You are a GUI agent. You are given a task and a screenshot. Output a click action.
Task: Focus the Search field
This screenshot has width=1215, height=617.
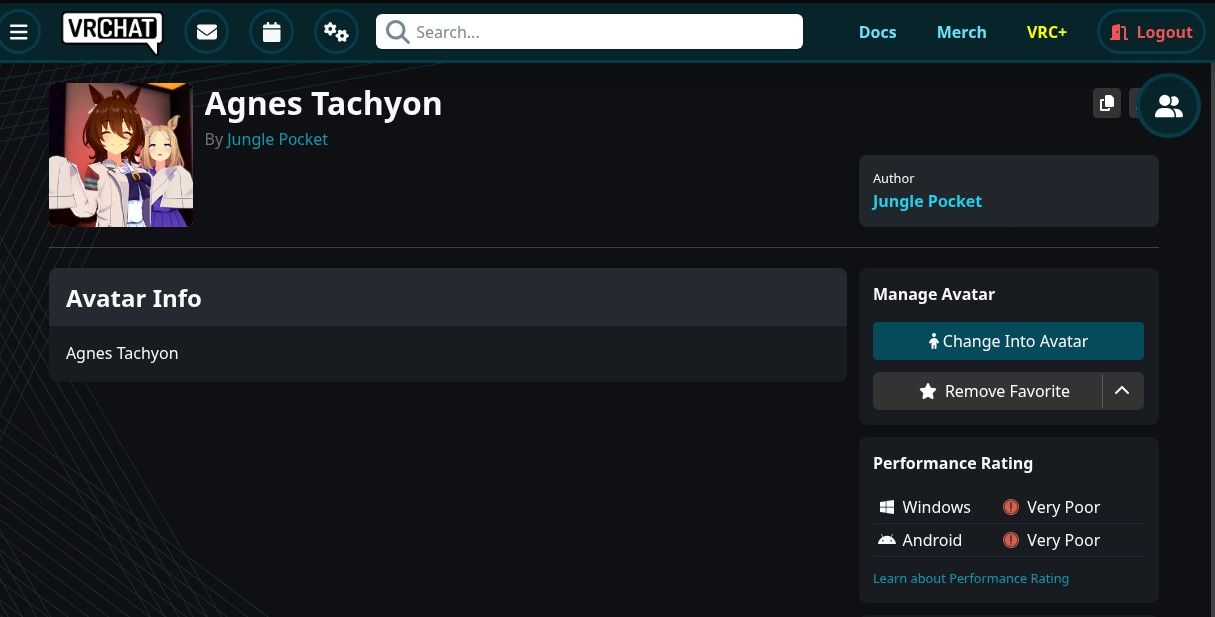click(589, 32)
